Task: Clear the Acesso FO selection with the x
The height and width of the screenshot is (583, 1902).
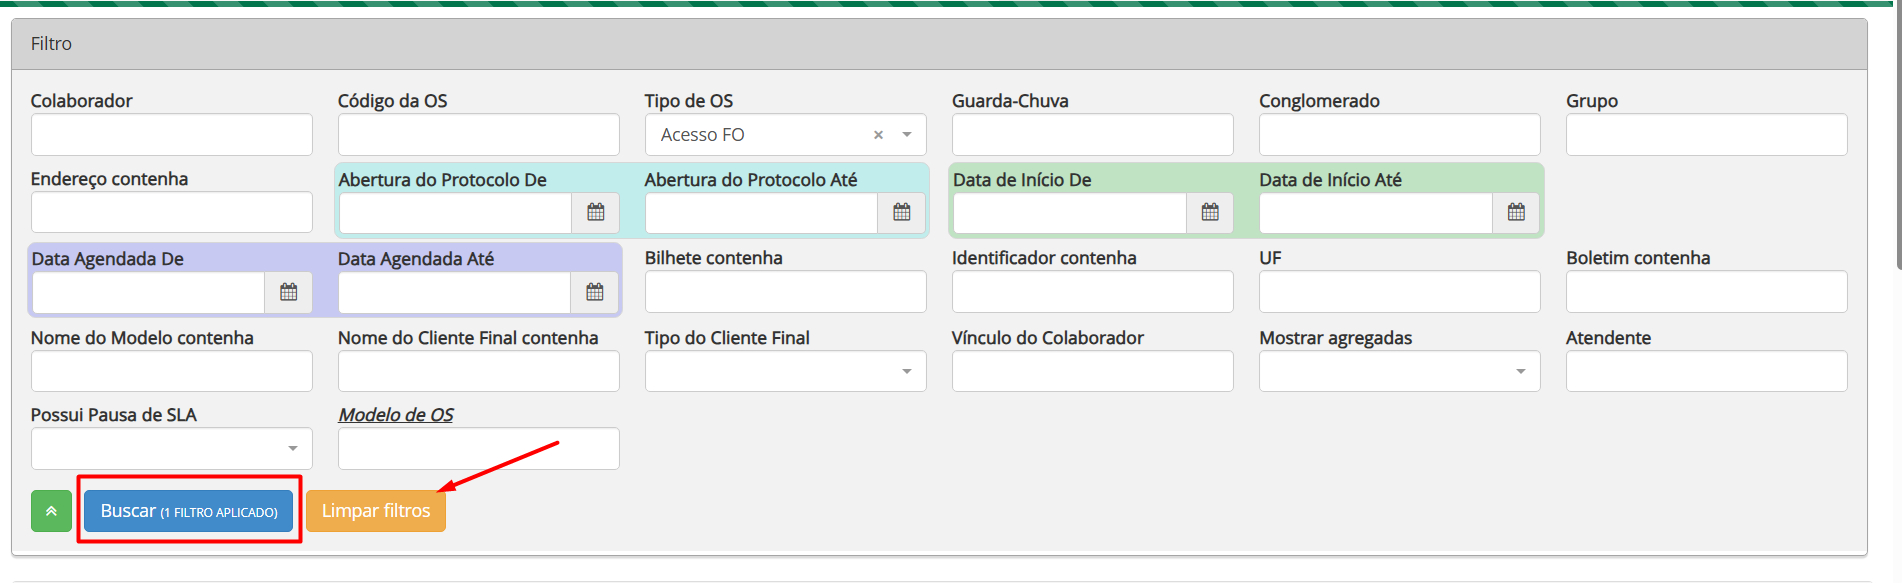Action: [878, 135]
